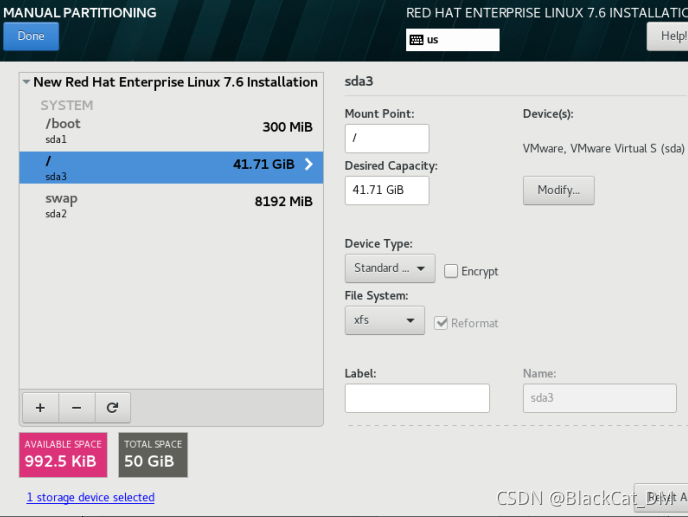688x517 pixels.
Task: Select the swap sda2 partition row
Action: pyautogui.click(x=171, y=205)
